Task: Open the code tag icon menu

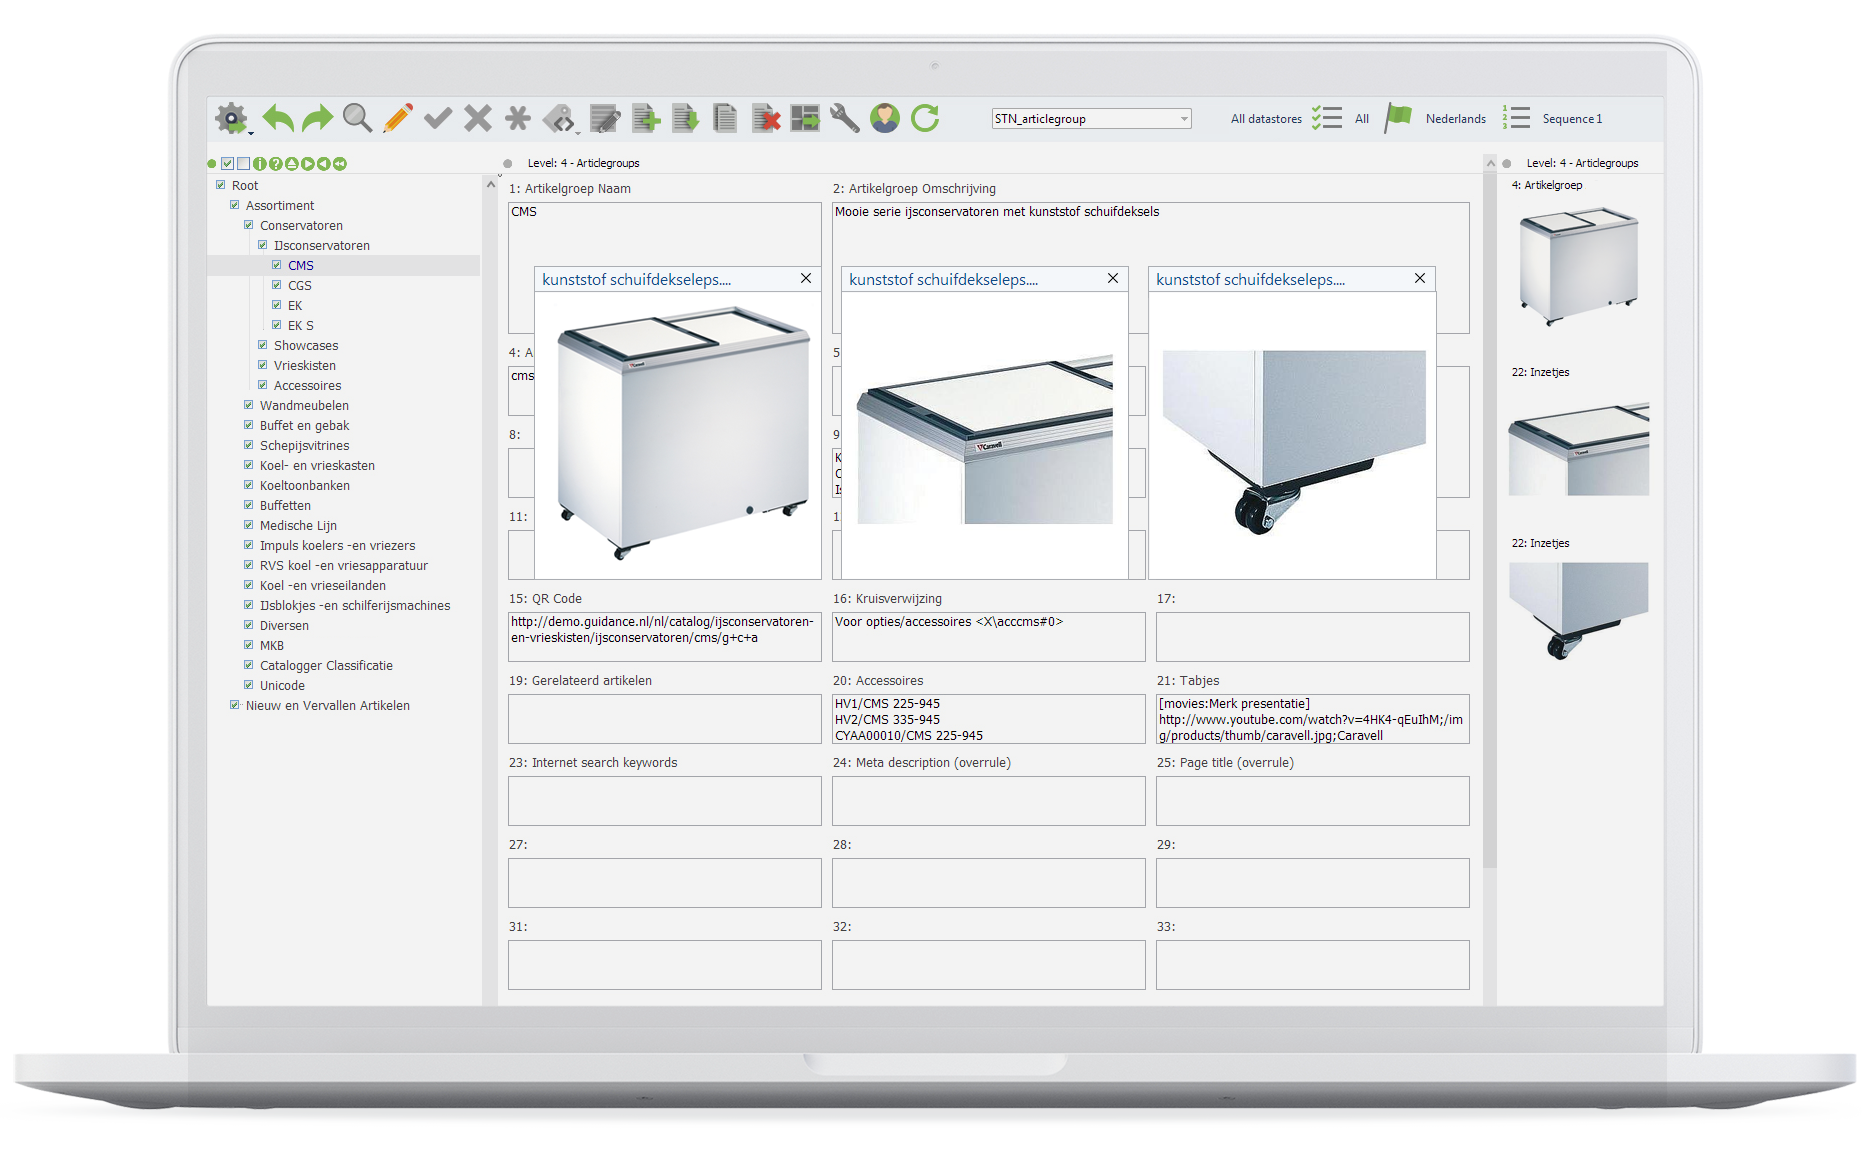Action: click(x=560, y=119)
